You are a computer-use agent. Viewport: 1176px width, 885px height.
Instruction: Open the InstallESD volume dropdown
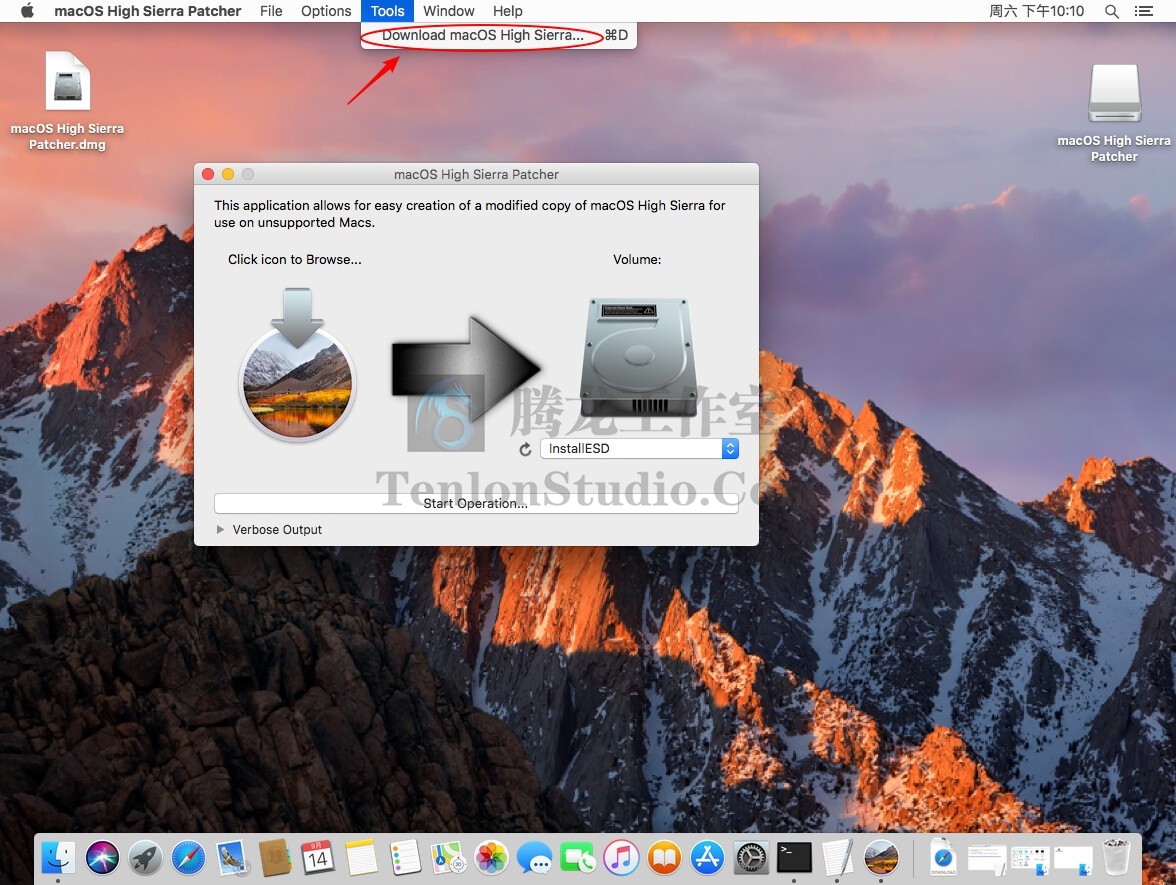(640, 448)
